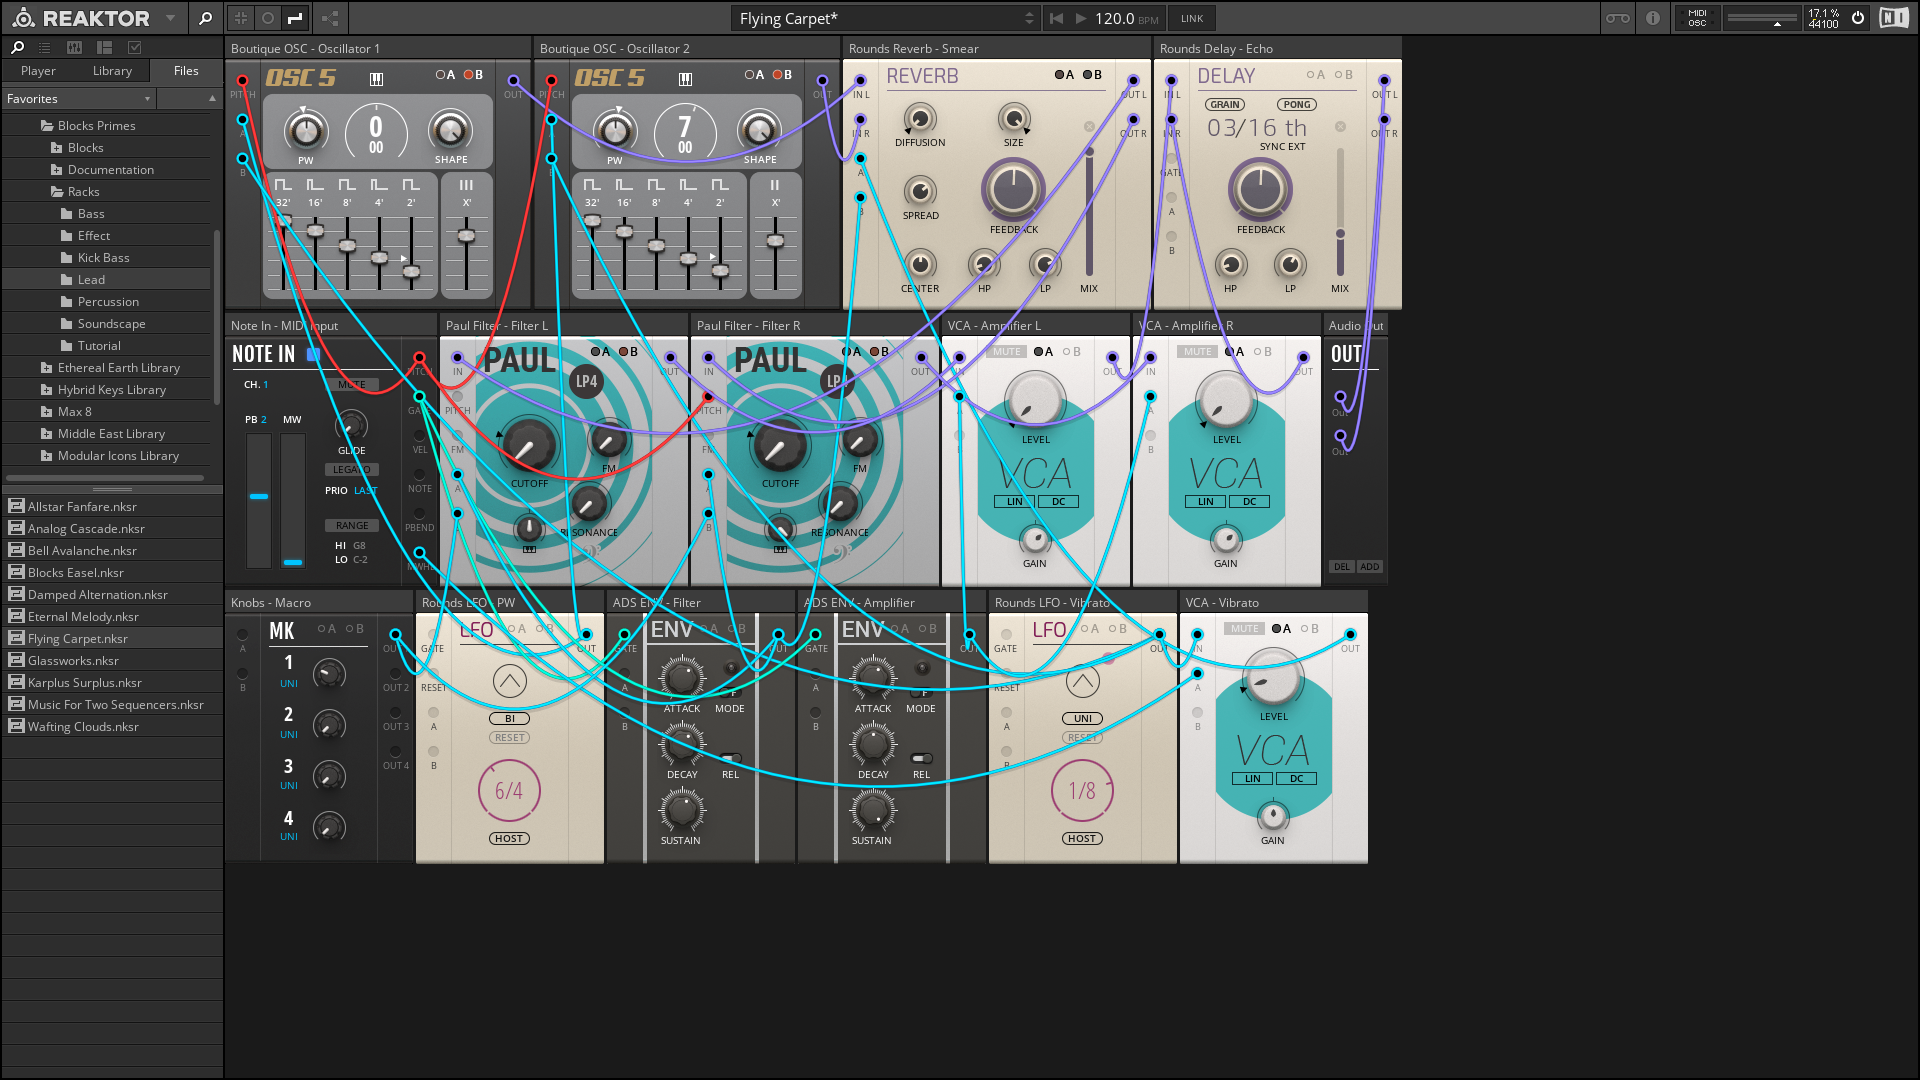The height and width of the screenshot is (1080, 1920).
Task: Open the recorder tape icon
Action: (1617, 18)
